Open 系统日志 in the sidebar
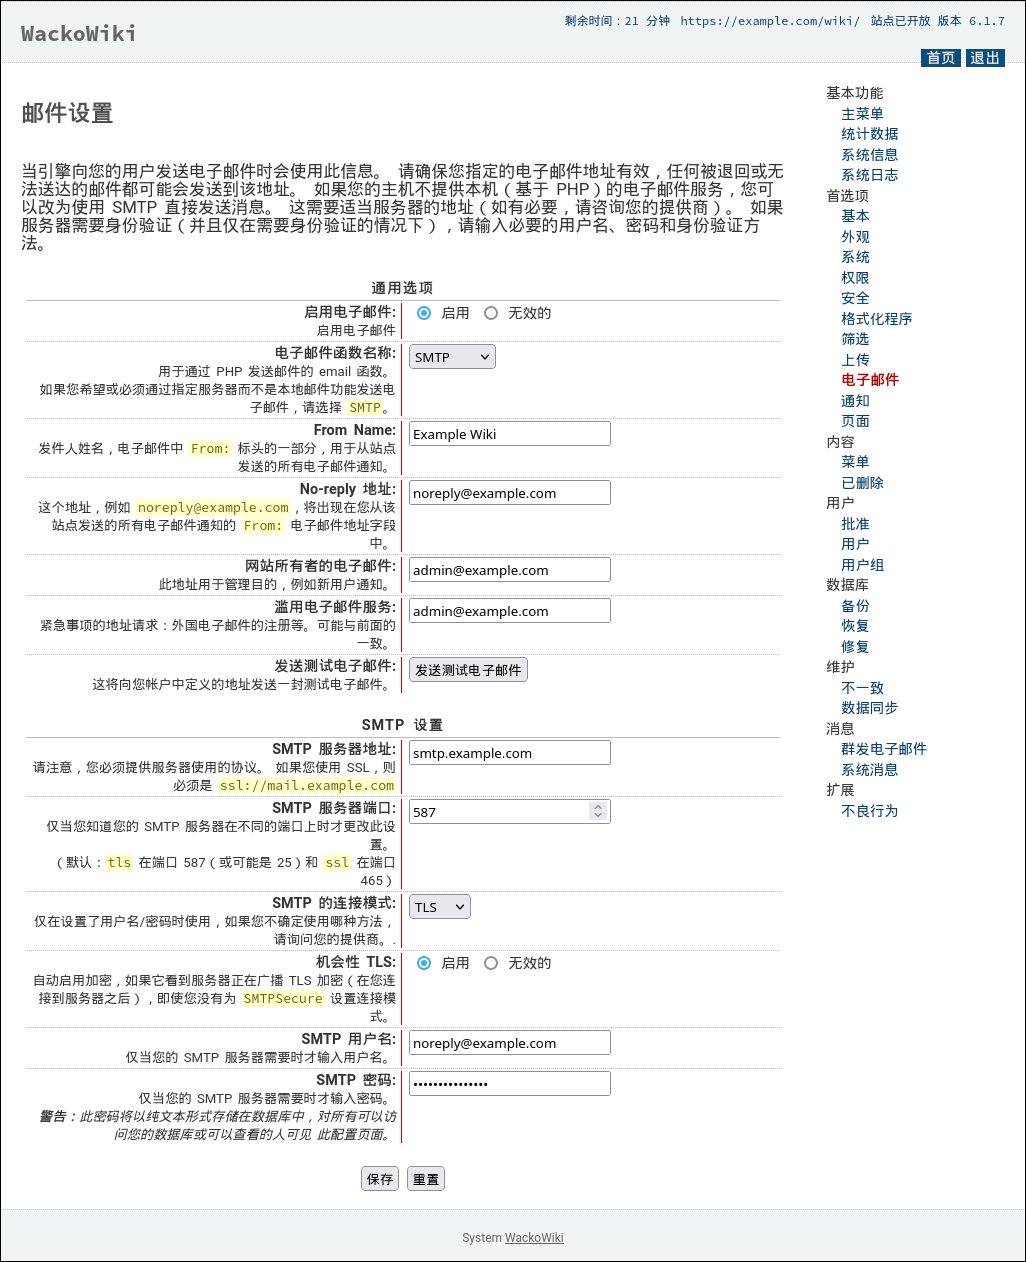This screenshot has height=1262, width=1026. tap(869, 175)
